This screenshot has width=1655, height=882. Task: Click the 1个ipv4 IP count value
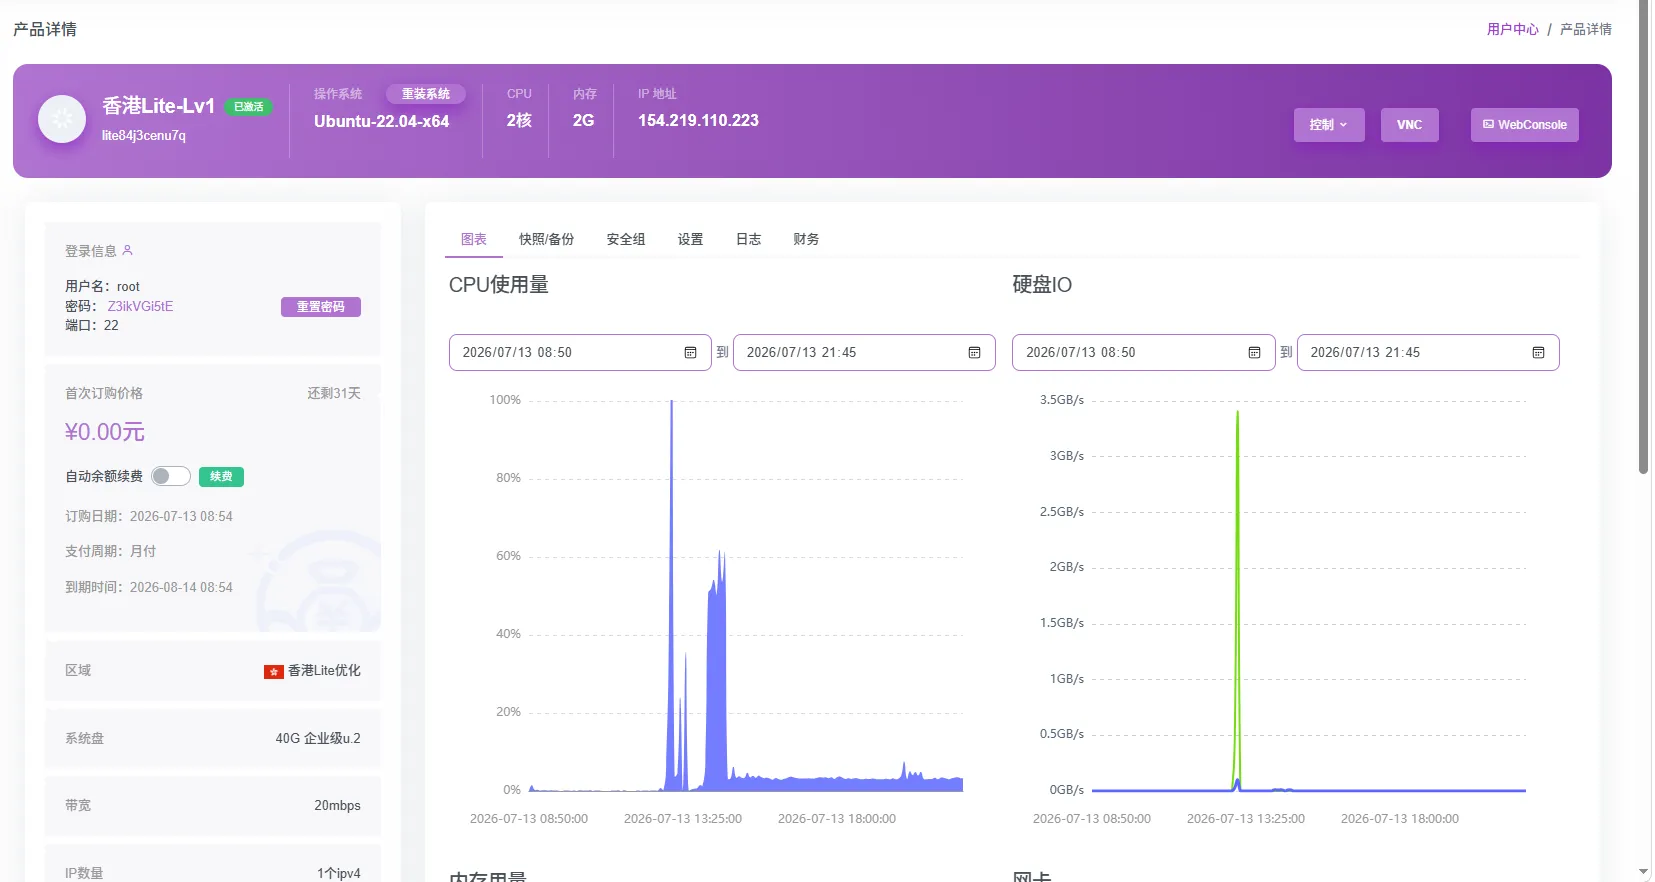pyautogui.click(x=339, y=873)
